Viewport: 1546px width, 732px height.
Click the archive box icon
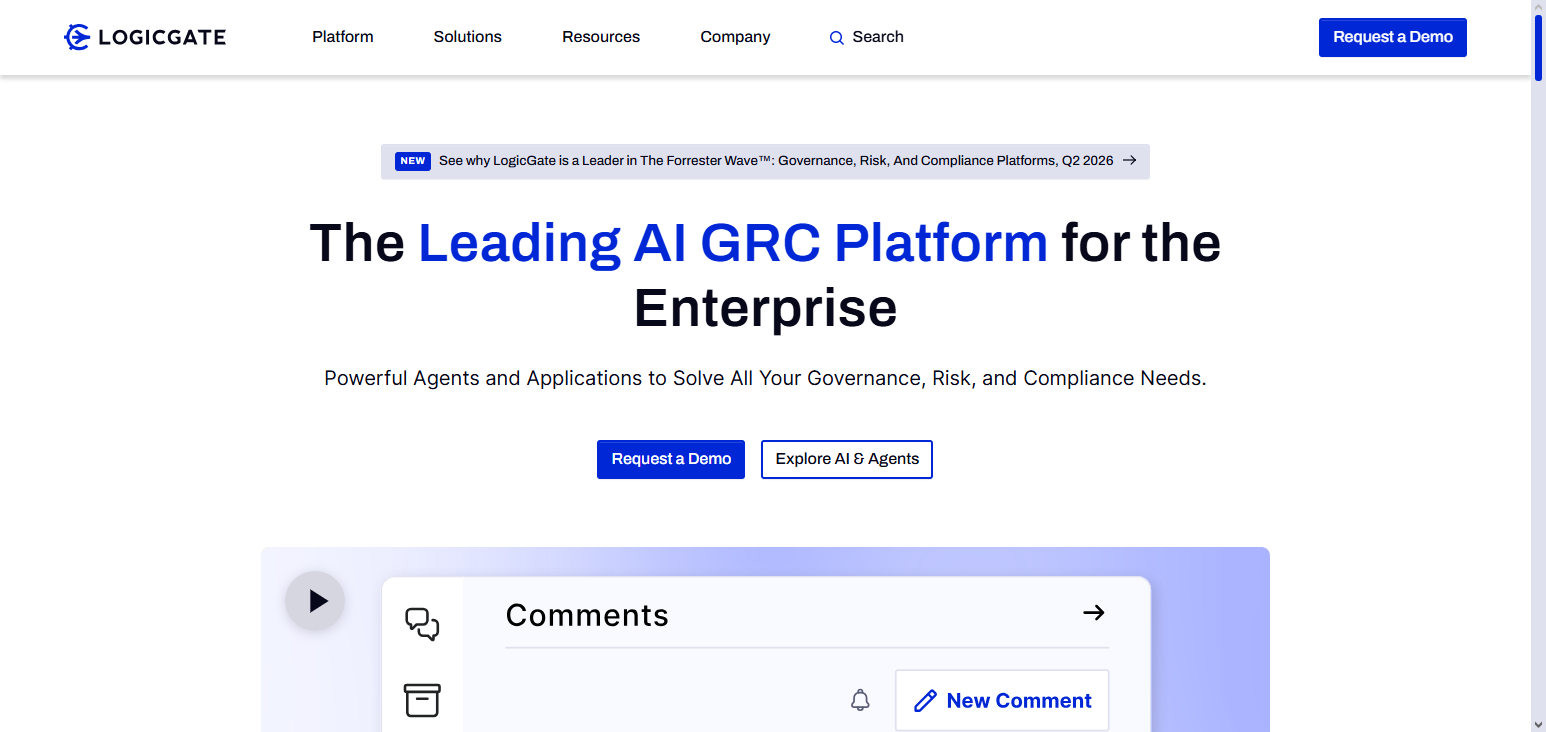pos(422,700)
